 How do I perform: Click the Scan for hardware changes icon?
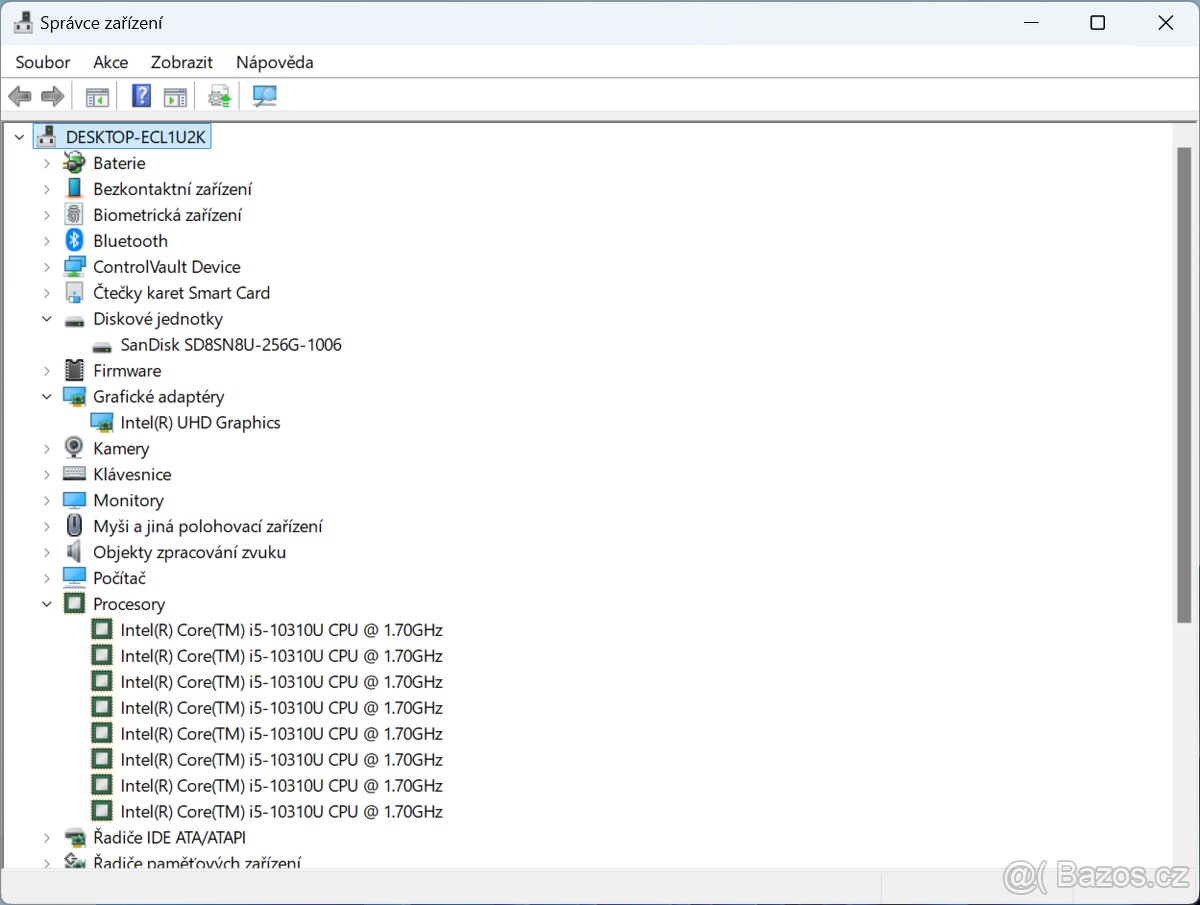tap(263, 95)
